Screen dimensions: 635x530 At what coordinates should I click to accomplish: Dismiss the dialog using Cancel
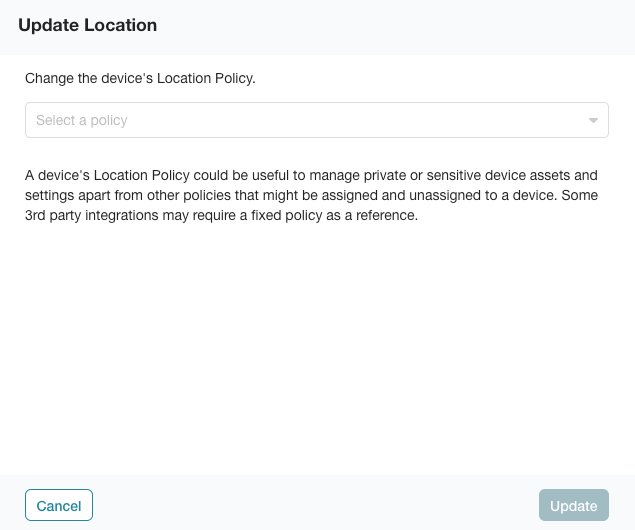point(59,505)
